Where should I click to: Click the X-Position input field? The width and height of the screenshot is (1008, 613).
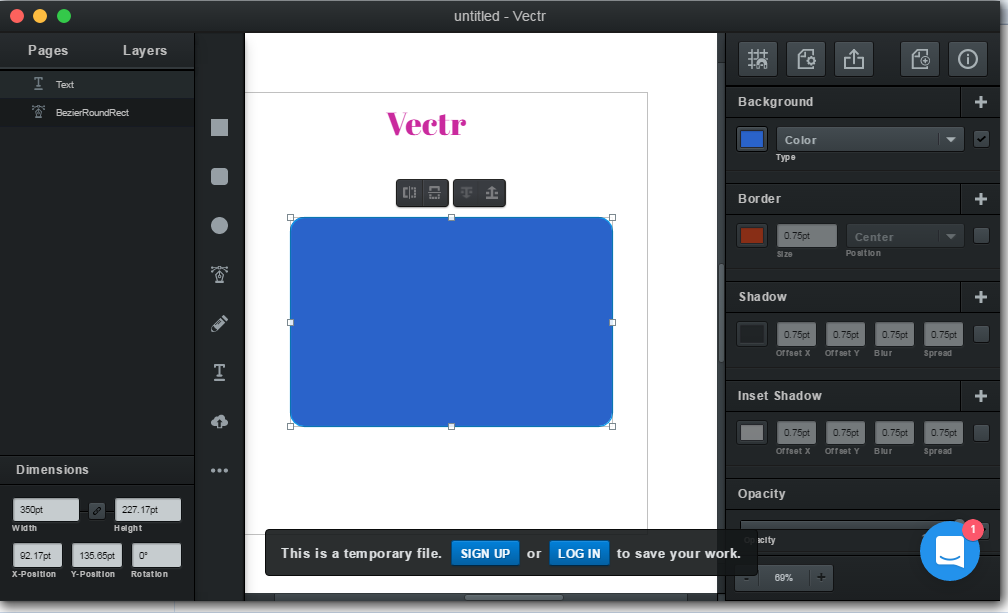pos(37,555)
